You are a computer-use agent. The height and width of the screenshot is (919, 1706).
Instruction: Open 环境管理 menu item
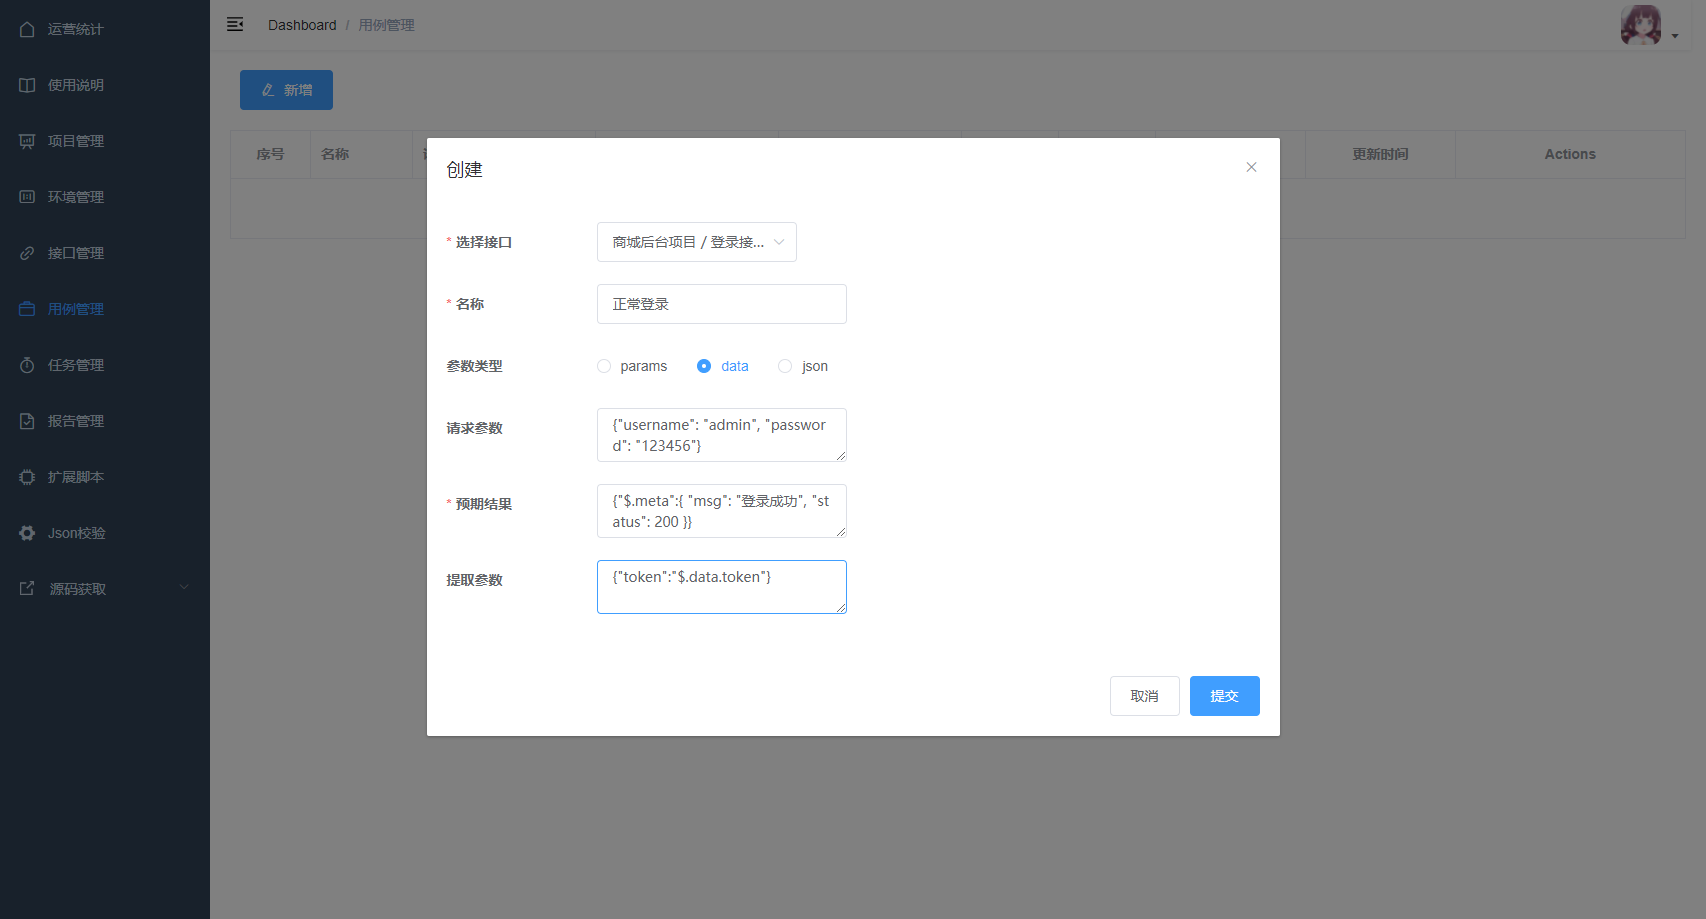pyautogui.click(x=105, y=197)
